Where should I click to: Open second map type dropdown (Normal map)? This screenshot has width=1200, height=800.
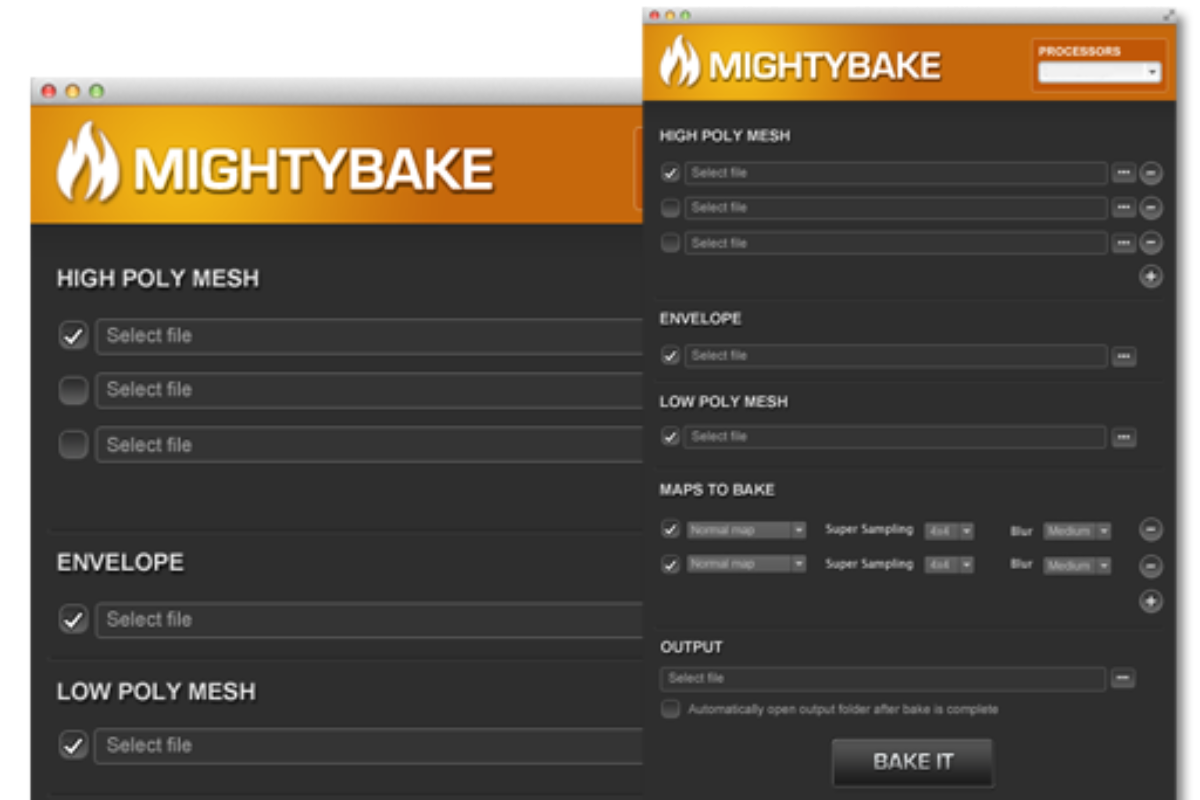pos(746,565)
